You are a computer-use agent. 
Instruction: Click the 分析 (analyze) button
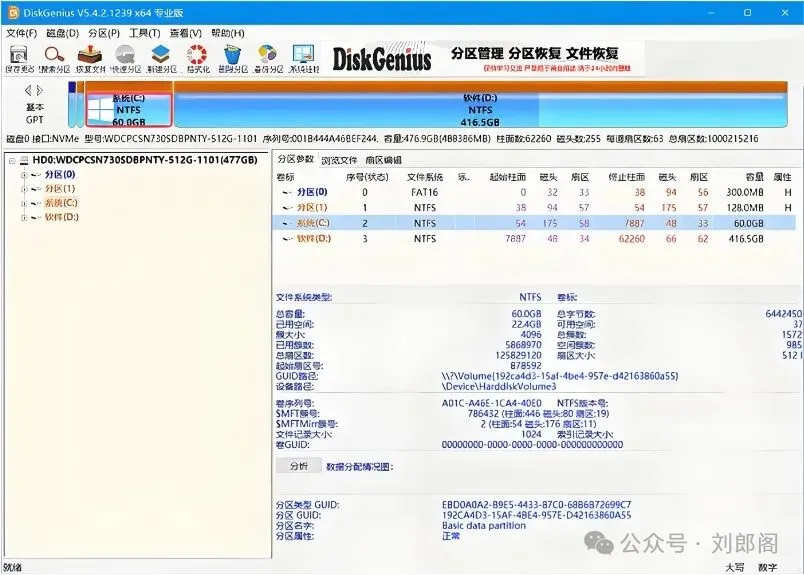[299, 466]
